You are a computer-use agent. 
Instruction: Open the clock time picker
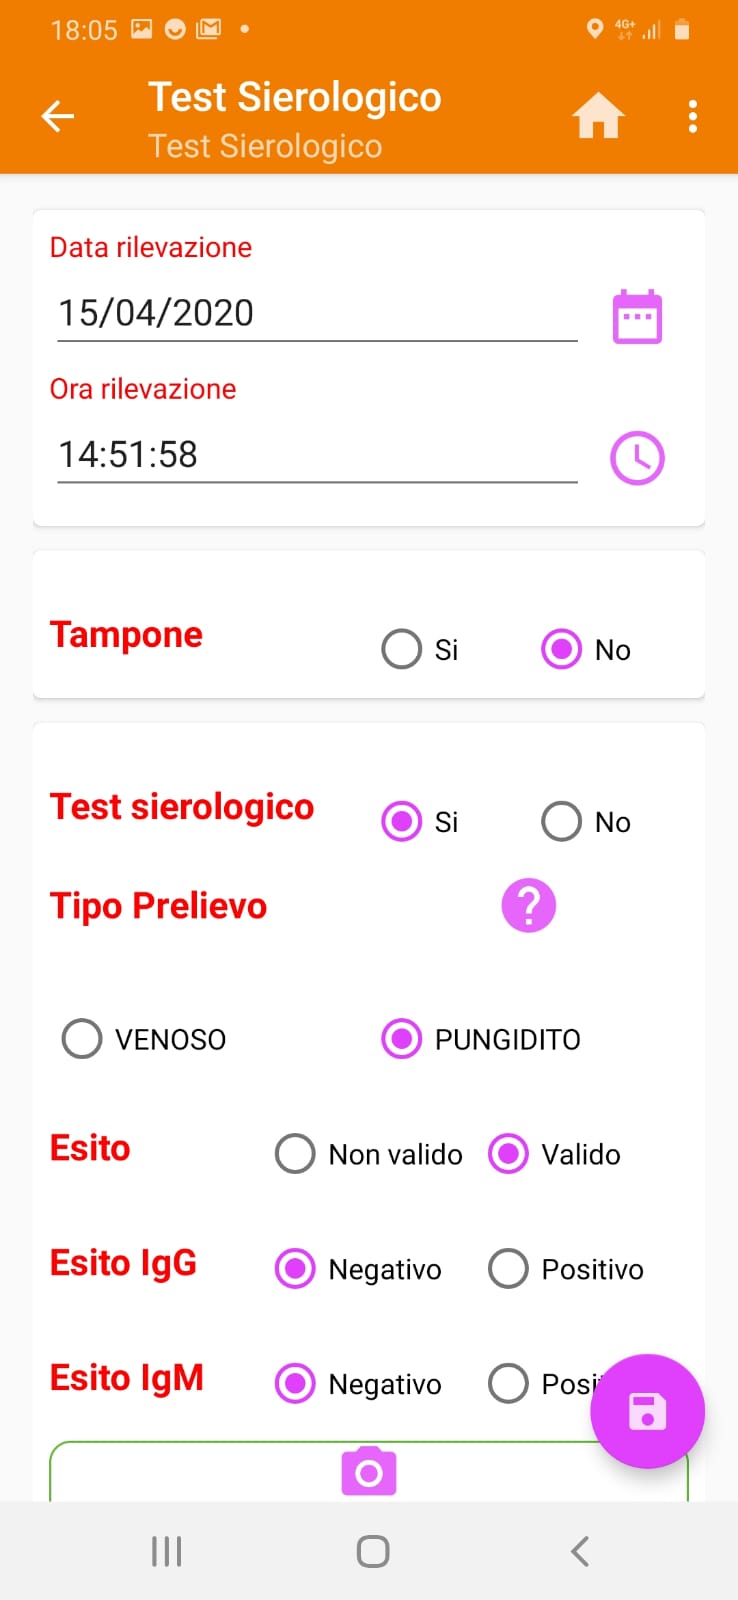pyautogui.click(x=637, y=458)
